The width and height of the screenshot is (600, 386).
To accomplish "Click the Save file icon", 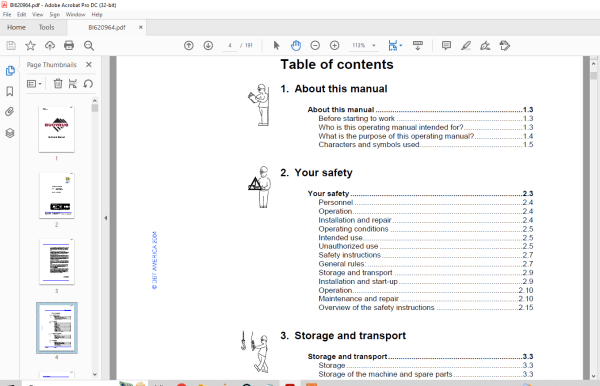I will 11,46.
